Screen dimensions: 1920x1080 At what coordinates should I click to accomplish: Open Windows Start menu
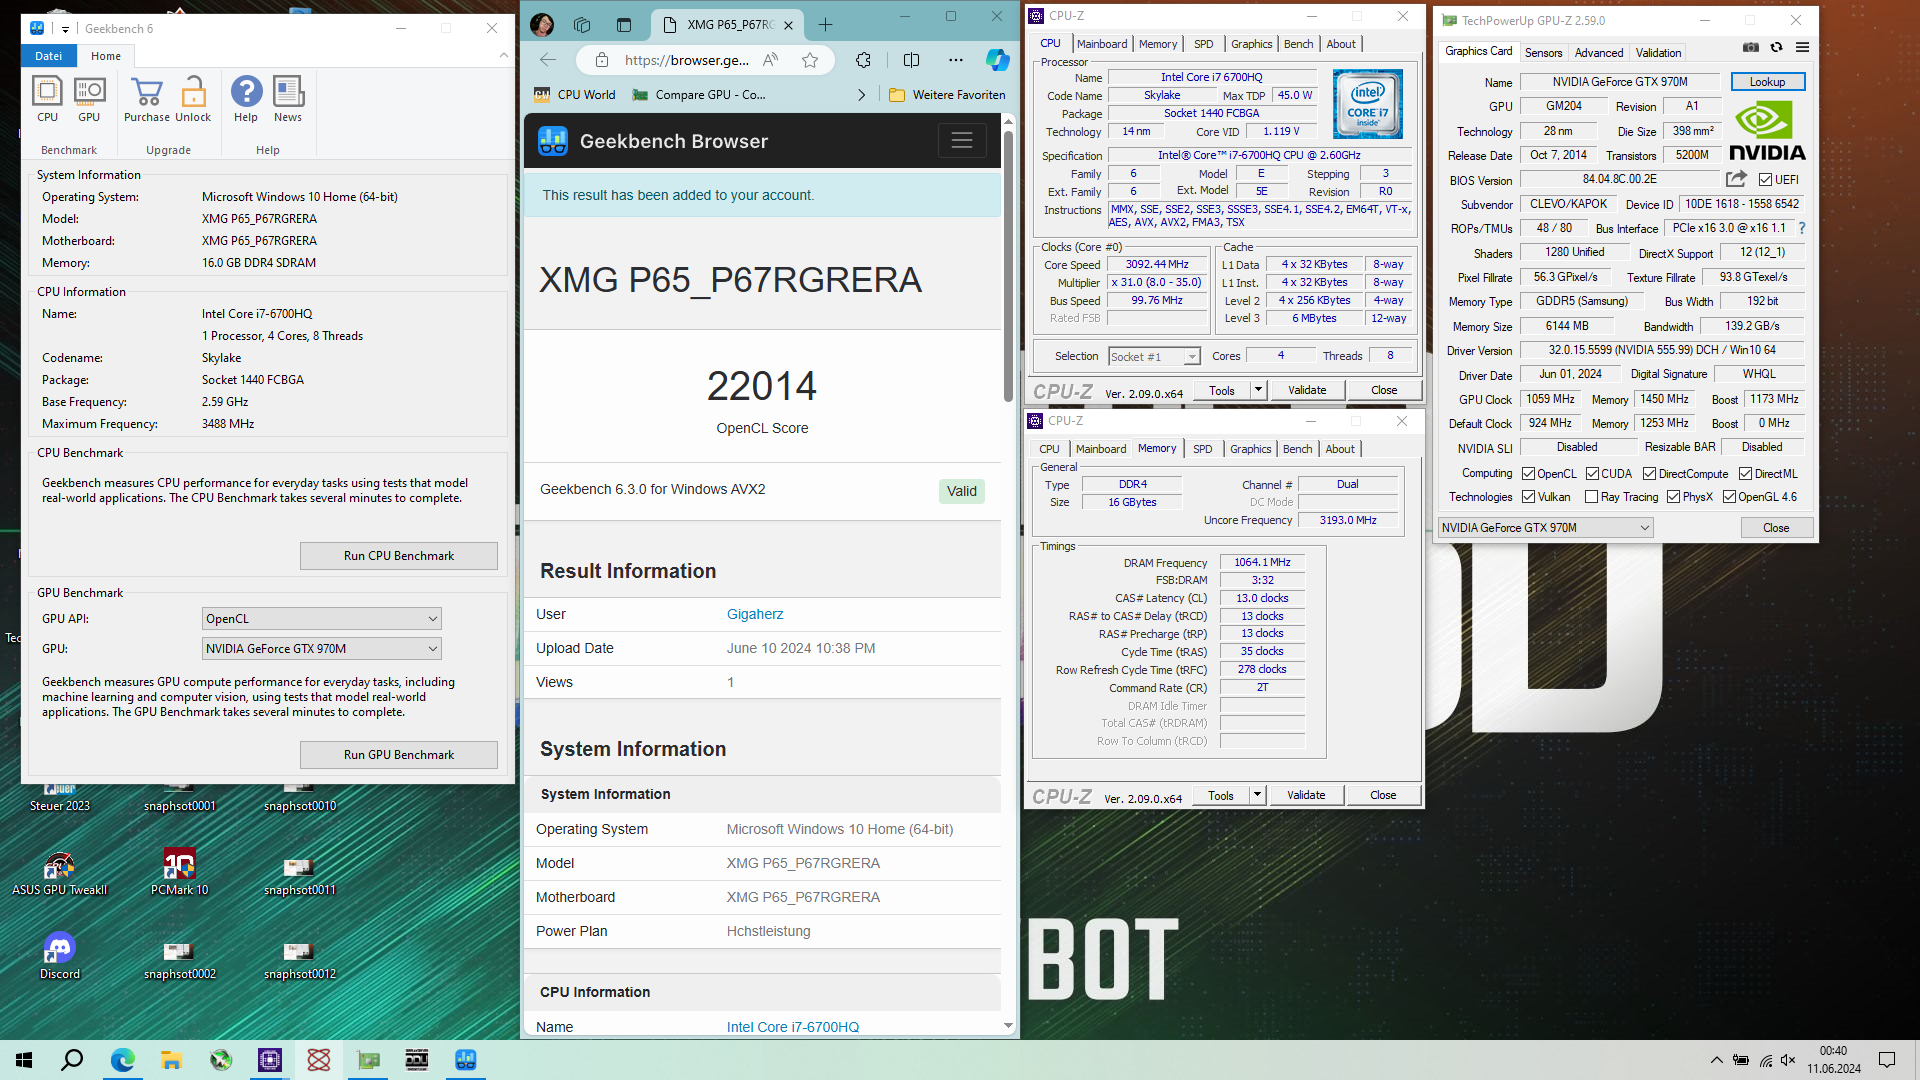pos(24,1060)
